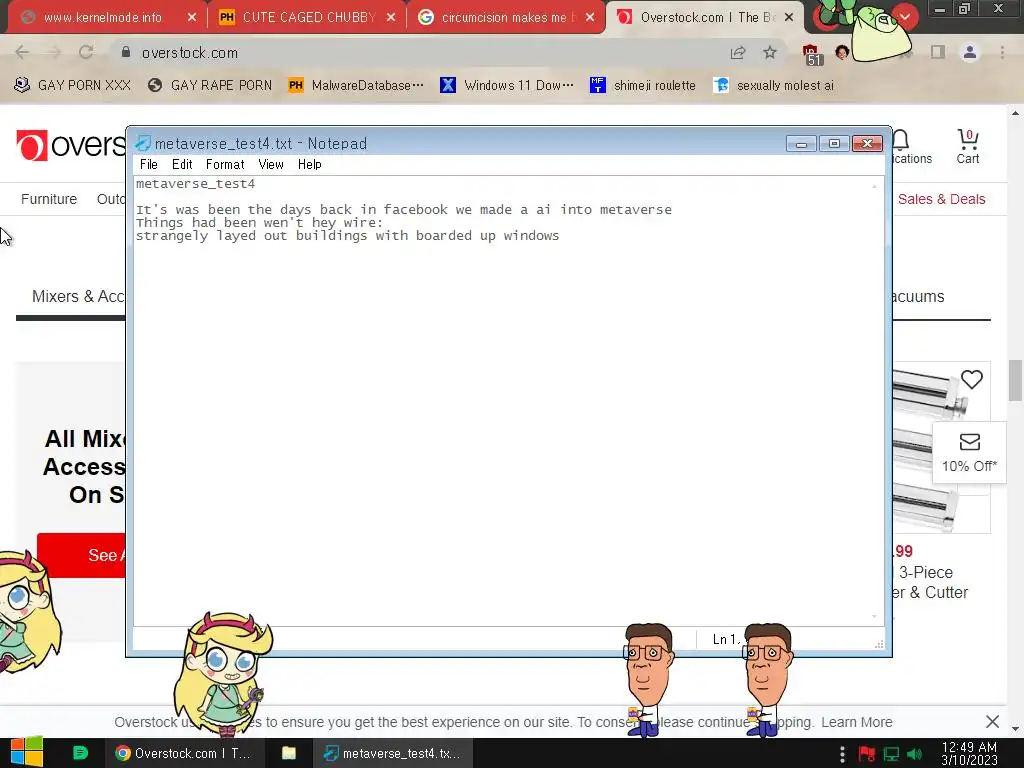The height and width of the screenshot is (768, 1024).
Task: View site security lock info
Action: pos(126,52)
